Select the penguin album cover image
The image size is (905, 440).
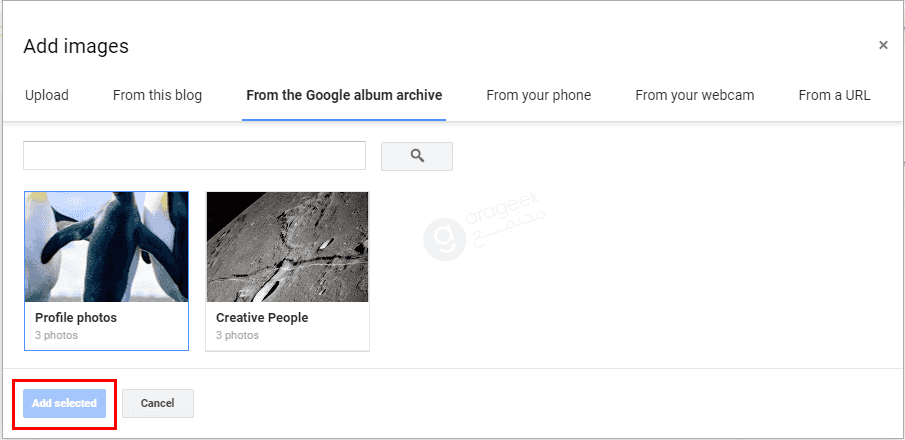(106, 247)
